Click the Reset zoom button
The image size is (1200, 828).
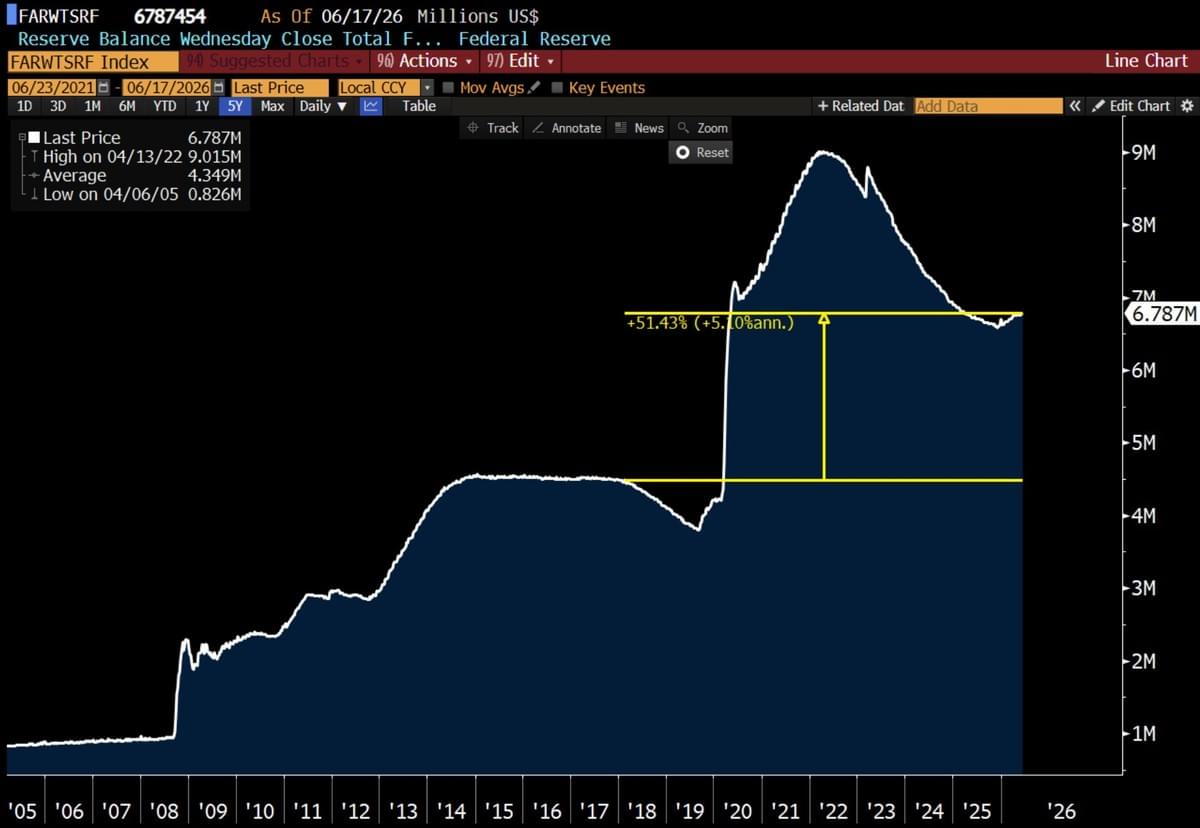coord(702,153)
